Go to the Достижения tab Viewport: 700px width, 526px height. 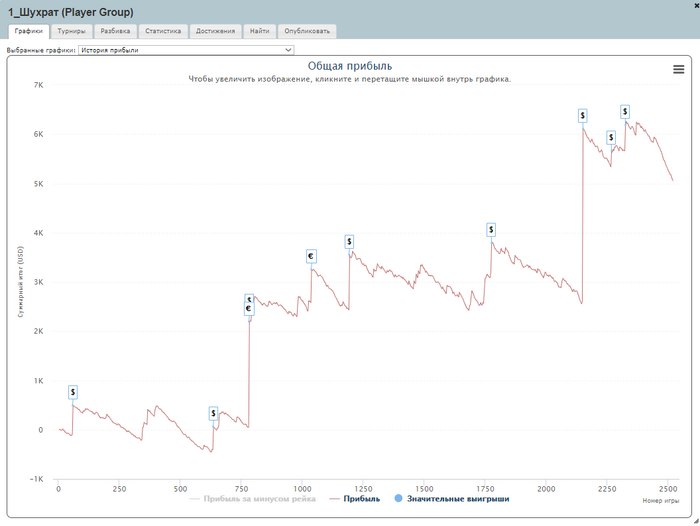[x=215, y=31]
